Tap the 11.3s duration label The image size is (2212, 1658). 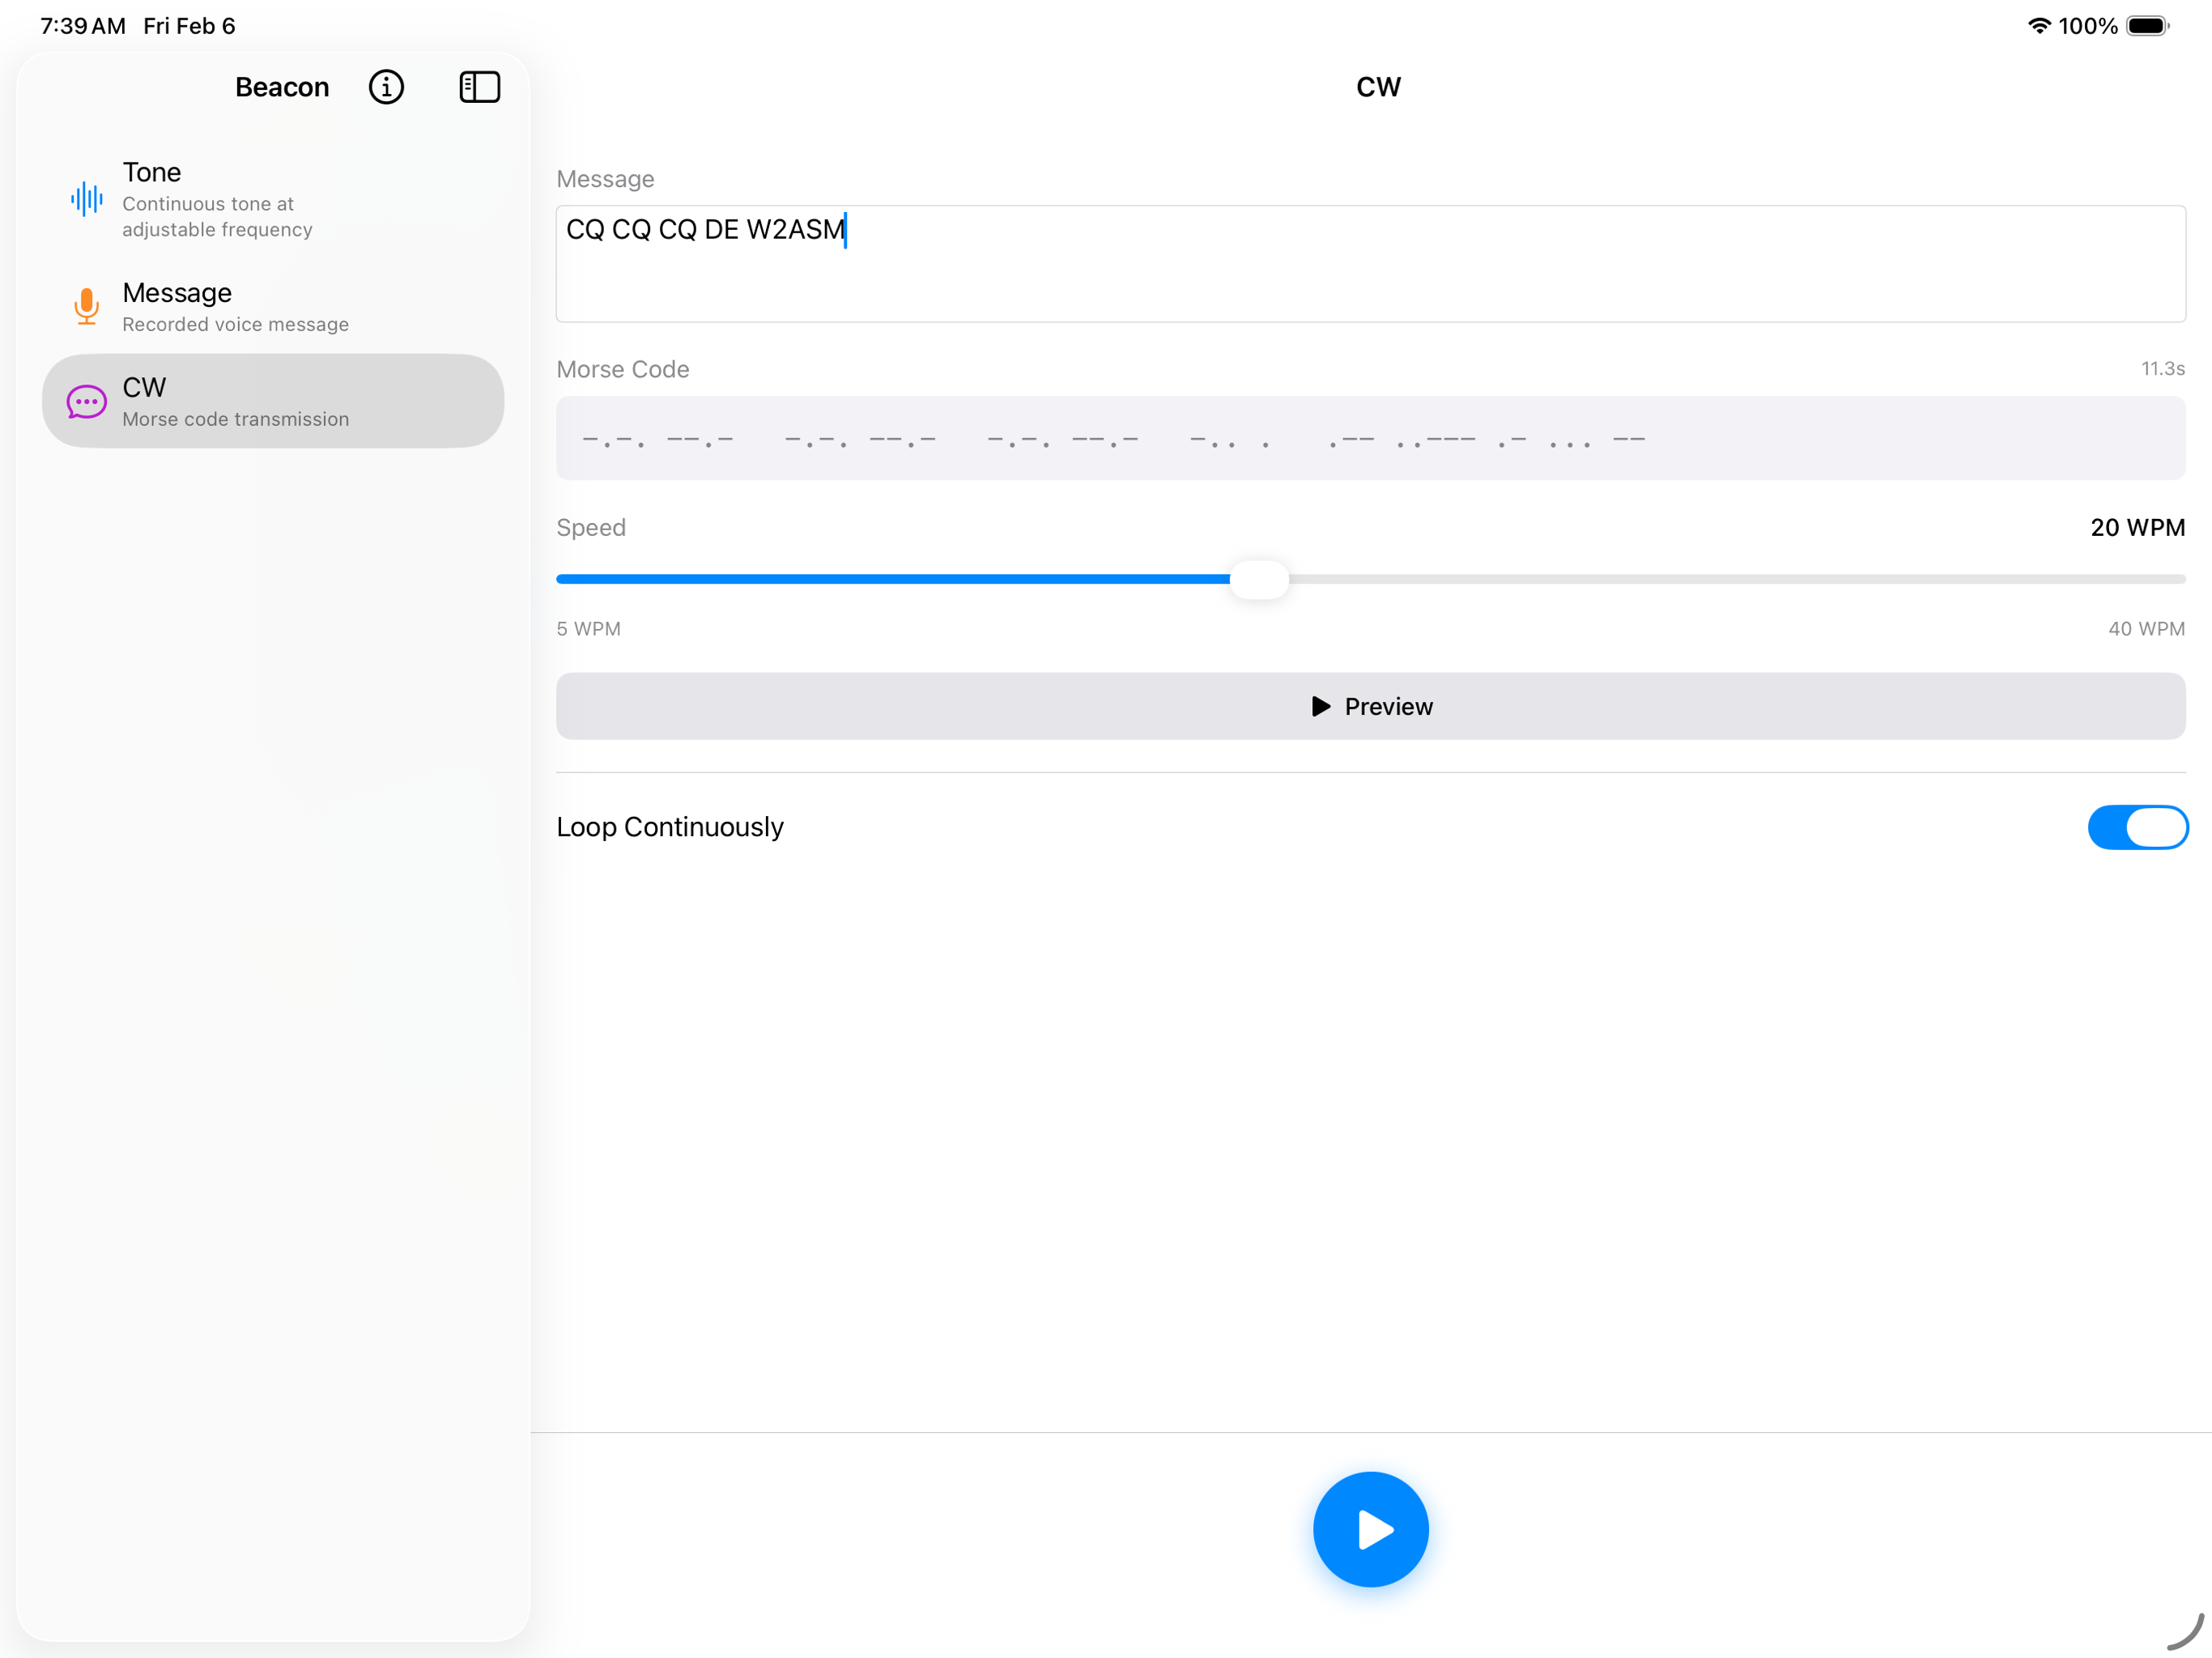[x=2163, y=369]
